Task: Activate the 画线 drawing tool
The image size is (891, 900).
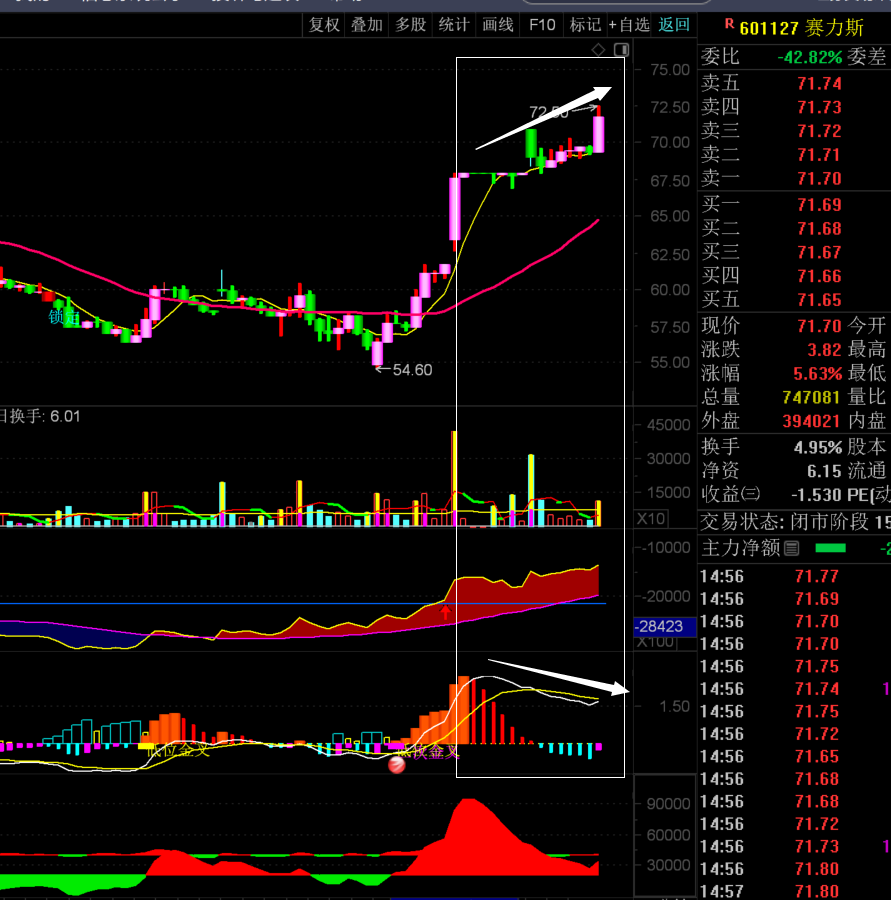Action: pos(497,25)
